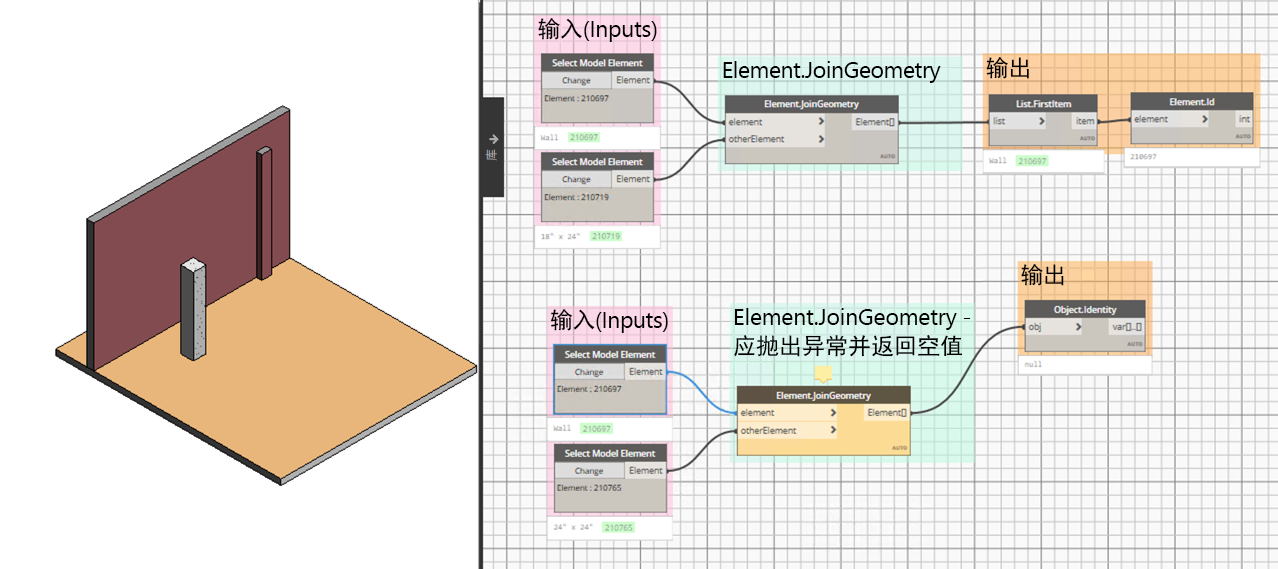The width and height of the screenshot is (1278, 569).
Task: Toggle the element port chevron on gray Element.JoinGeometry
Action: (x=821, y=122)
